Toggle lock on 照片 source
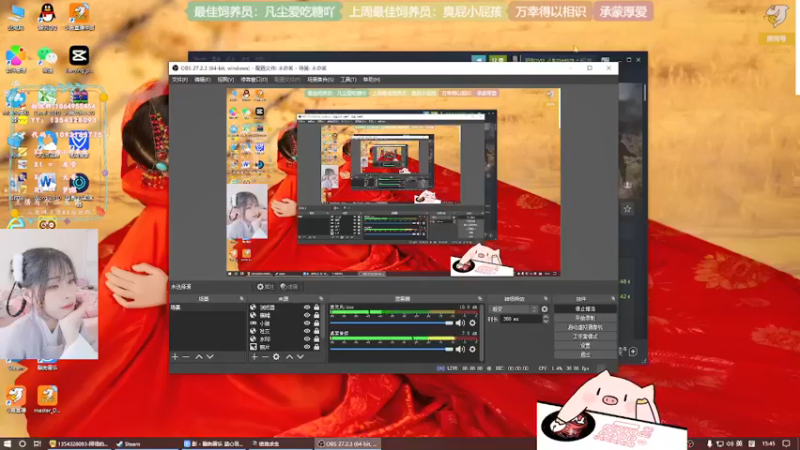 point(317,347)
